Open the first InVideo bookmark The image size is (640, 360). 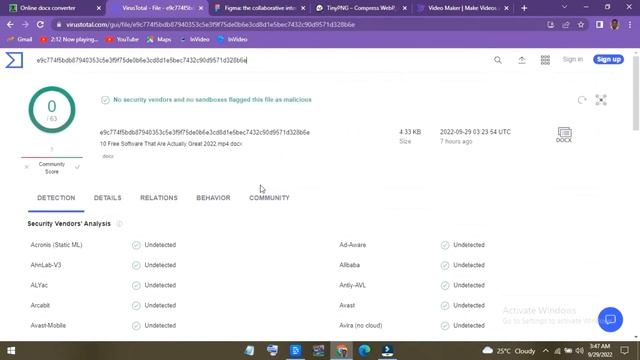click(x=195, y=40)
